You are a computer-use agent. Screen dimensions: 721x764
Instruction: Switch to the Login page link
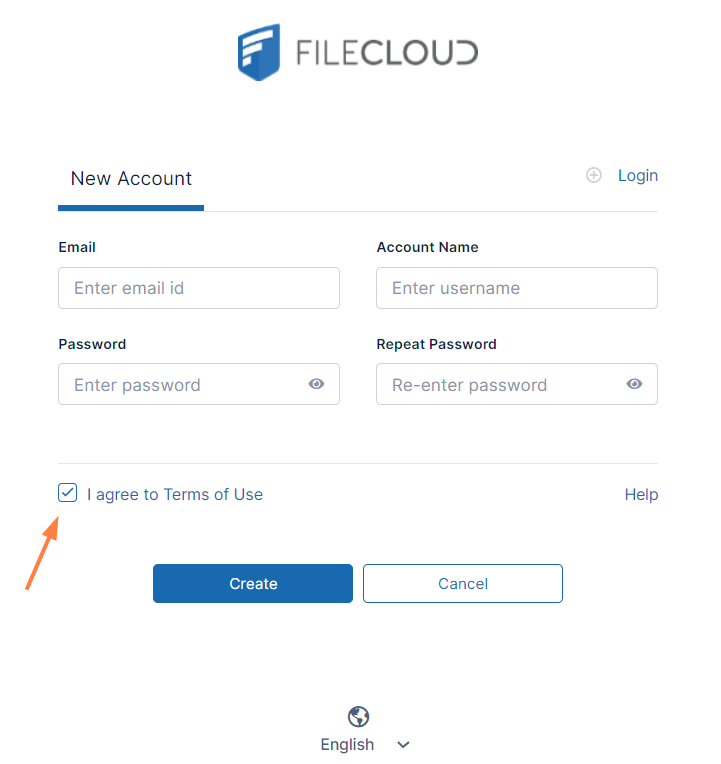[x=637, y=176]
